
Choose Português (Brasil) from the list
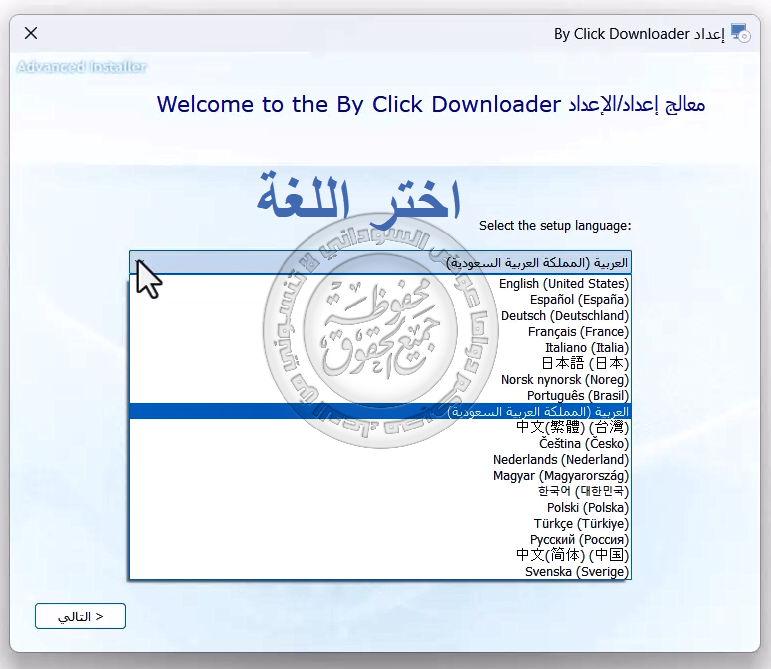coord(579,396)
